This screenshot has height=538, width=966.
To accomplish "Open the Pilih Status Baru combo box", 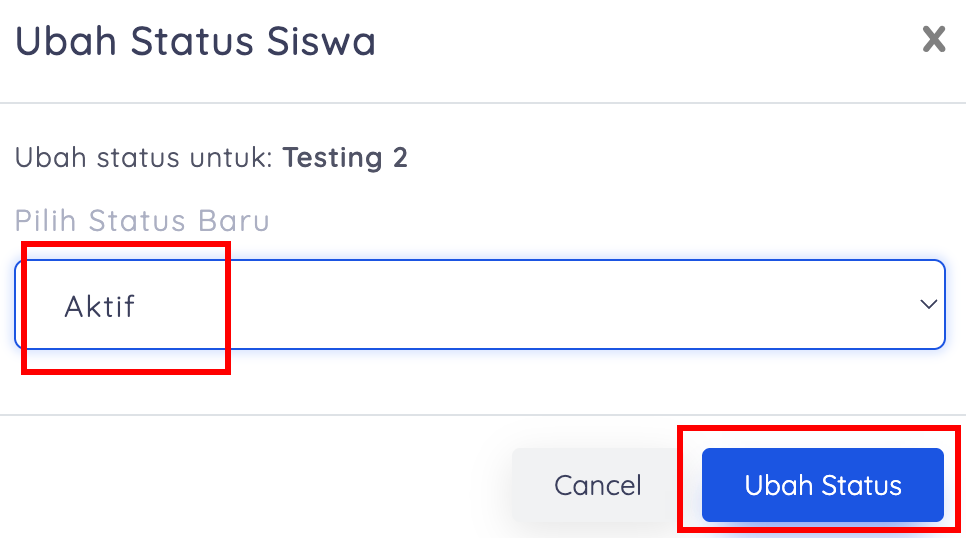I will [x=480, y=305].
